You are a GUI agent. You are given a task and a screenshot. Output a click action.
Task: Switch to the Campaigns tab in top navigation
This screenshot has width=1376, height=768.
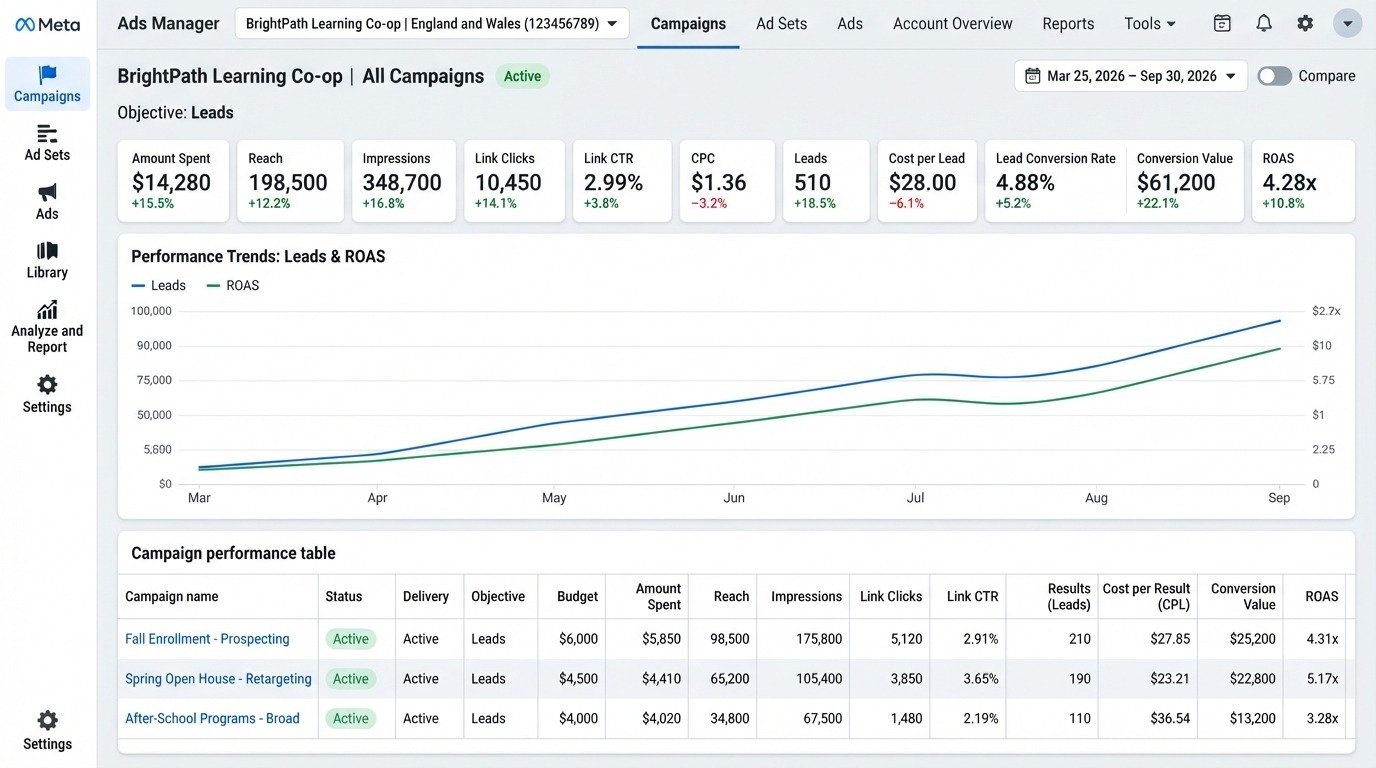688,23
